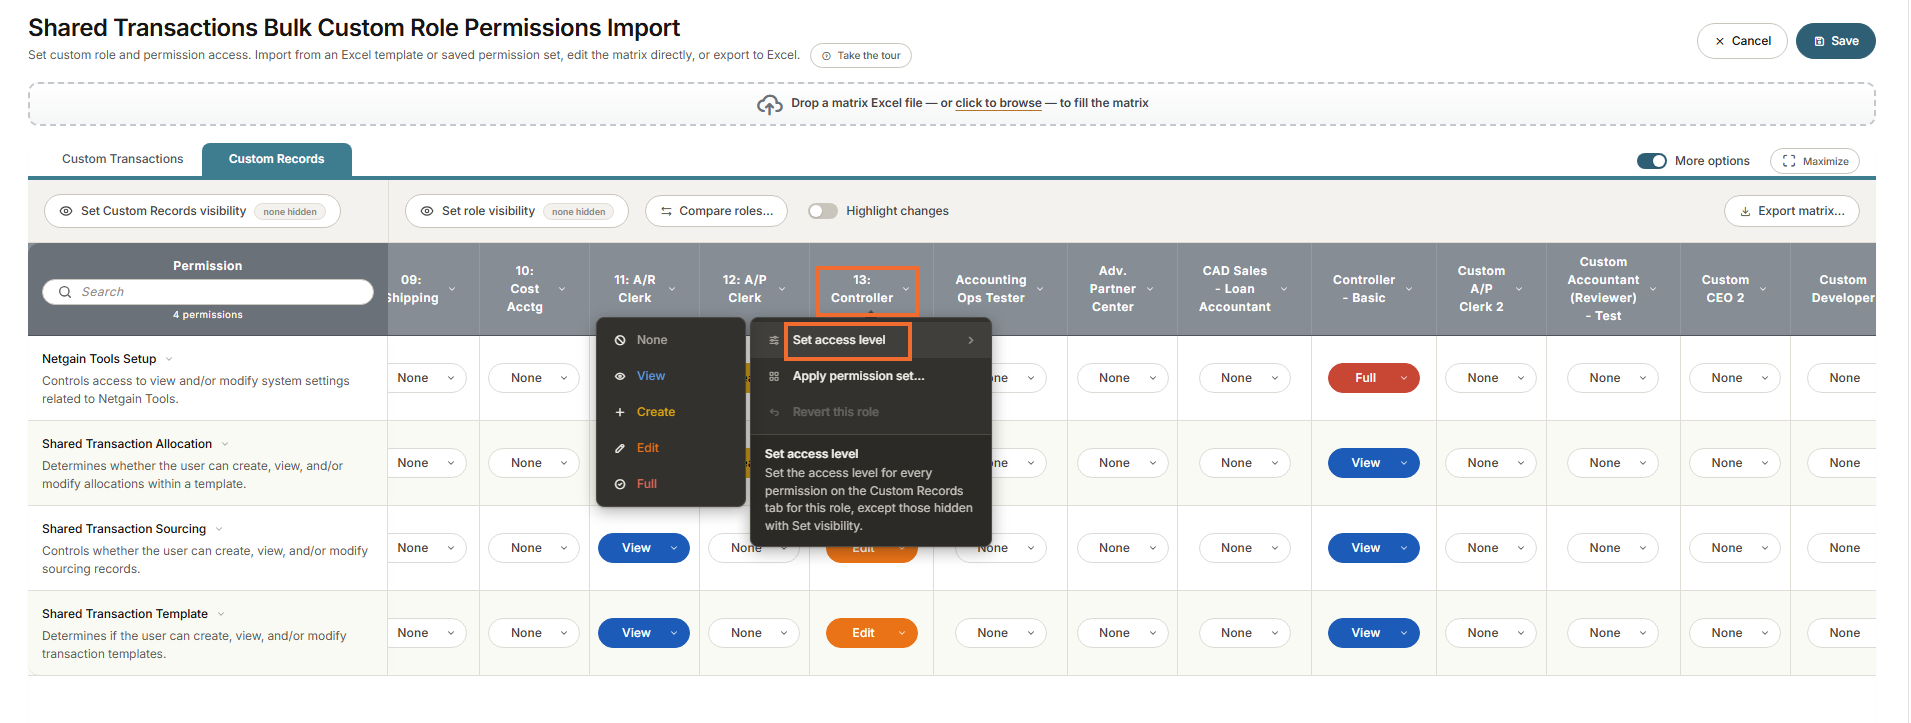Choose Full in the access level submenu
This screenshot has height=723, width=1911.
coord(671,484)
